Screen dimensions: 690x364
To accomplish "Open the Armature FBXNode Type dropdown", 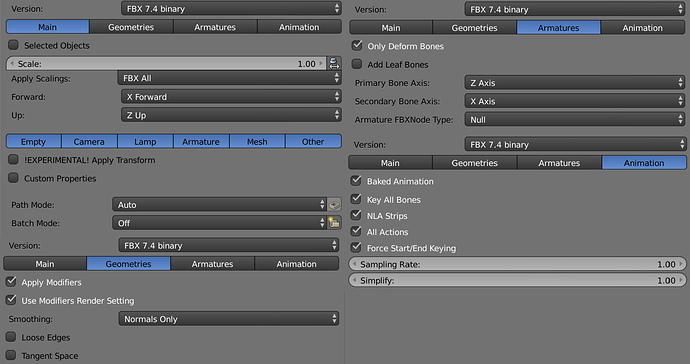I will pyautogui.click(x=575, y=120).
